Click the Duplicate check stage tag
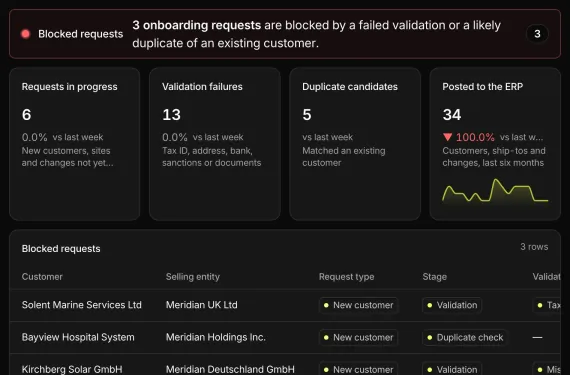 click(x=465, y=338)
